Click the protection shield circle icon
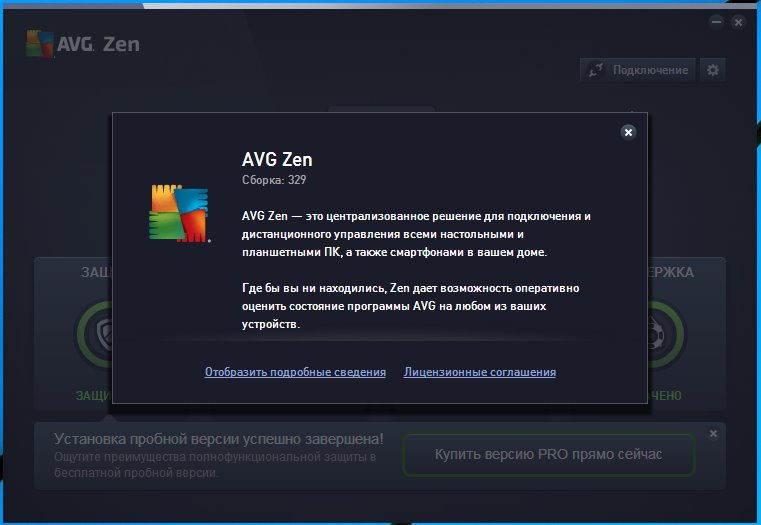This screenshot has height=525, width=761. (x=95, y=334)
